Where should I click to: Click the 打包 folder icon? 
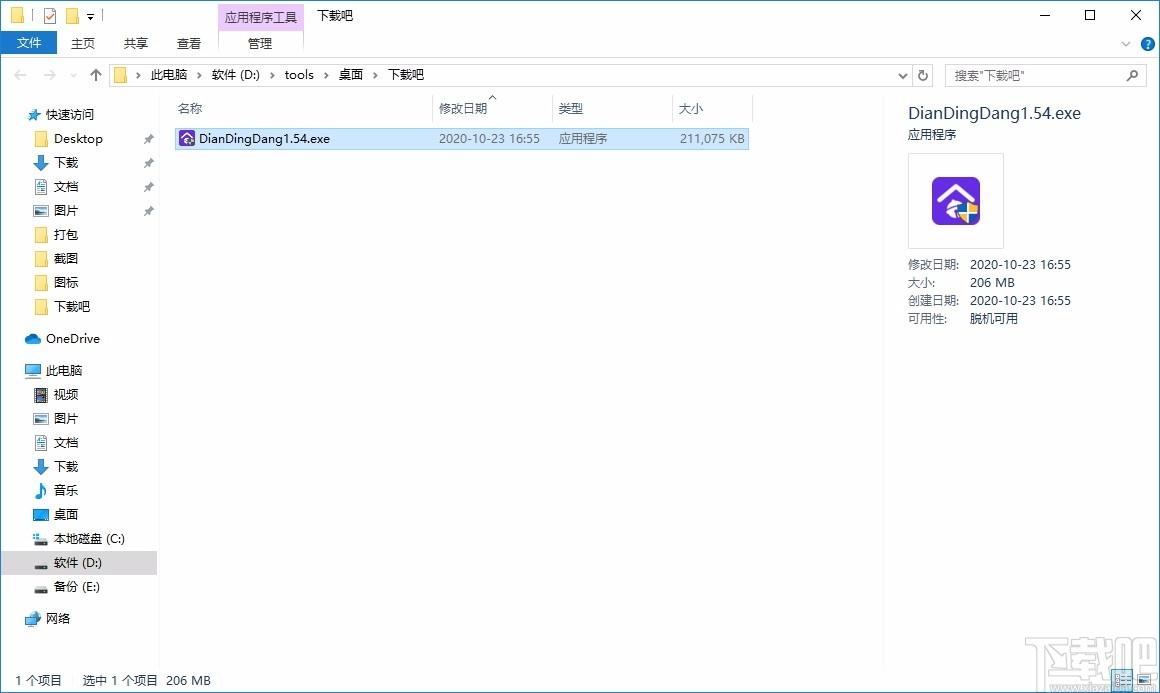tap(41, 235)
